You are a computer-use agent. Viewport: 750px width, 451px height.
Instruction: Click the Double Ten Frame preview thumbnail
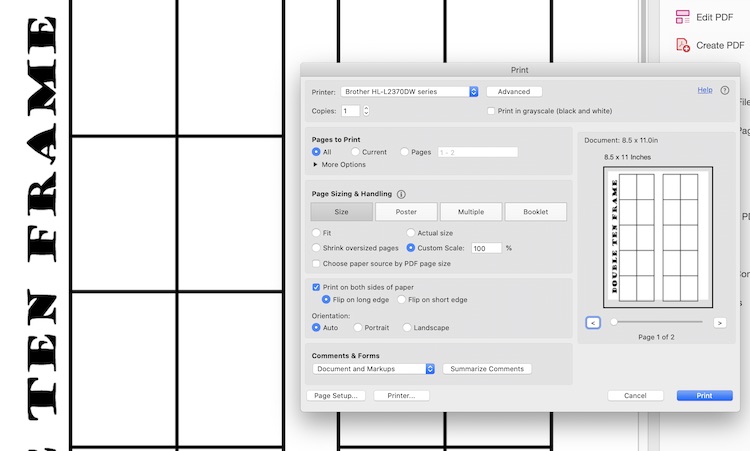(658, 237)
